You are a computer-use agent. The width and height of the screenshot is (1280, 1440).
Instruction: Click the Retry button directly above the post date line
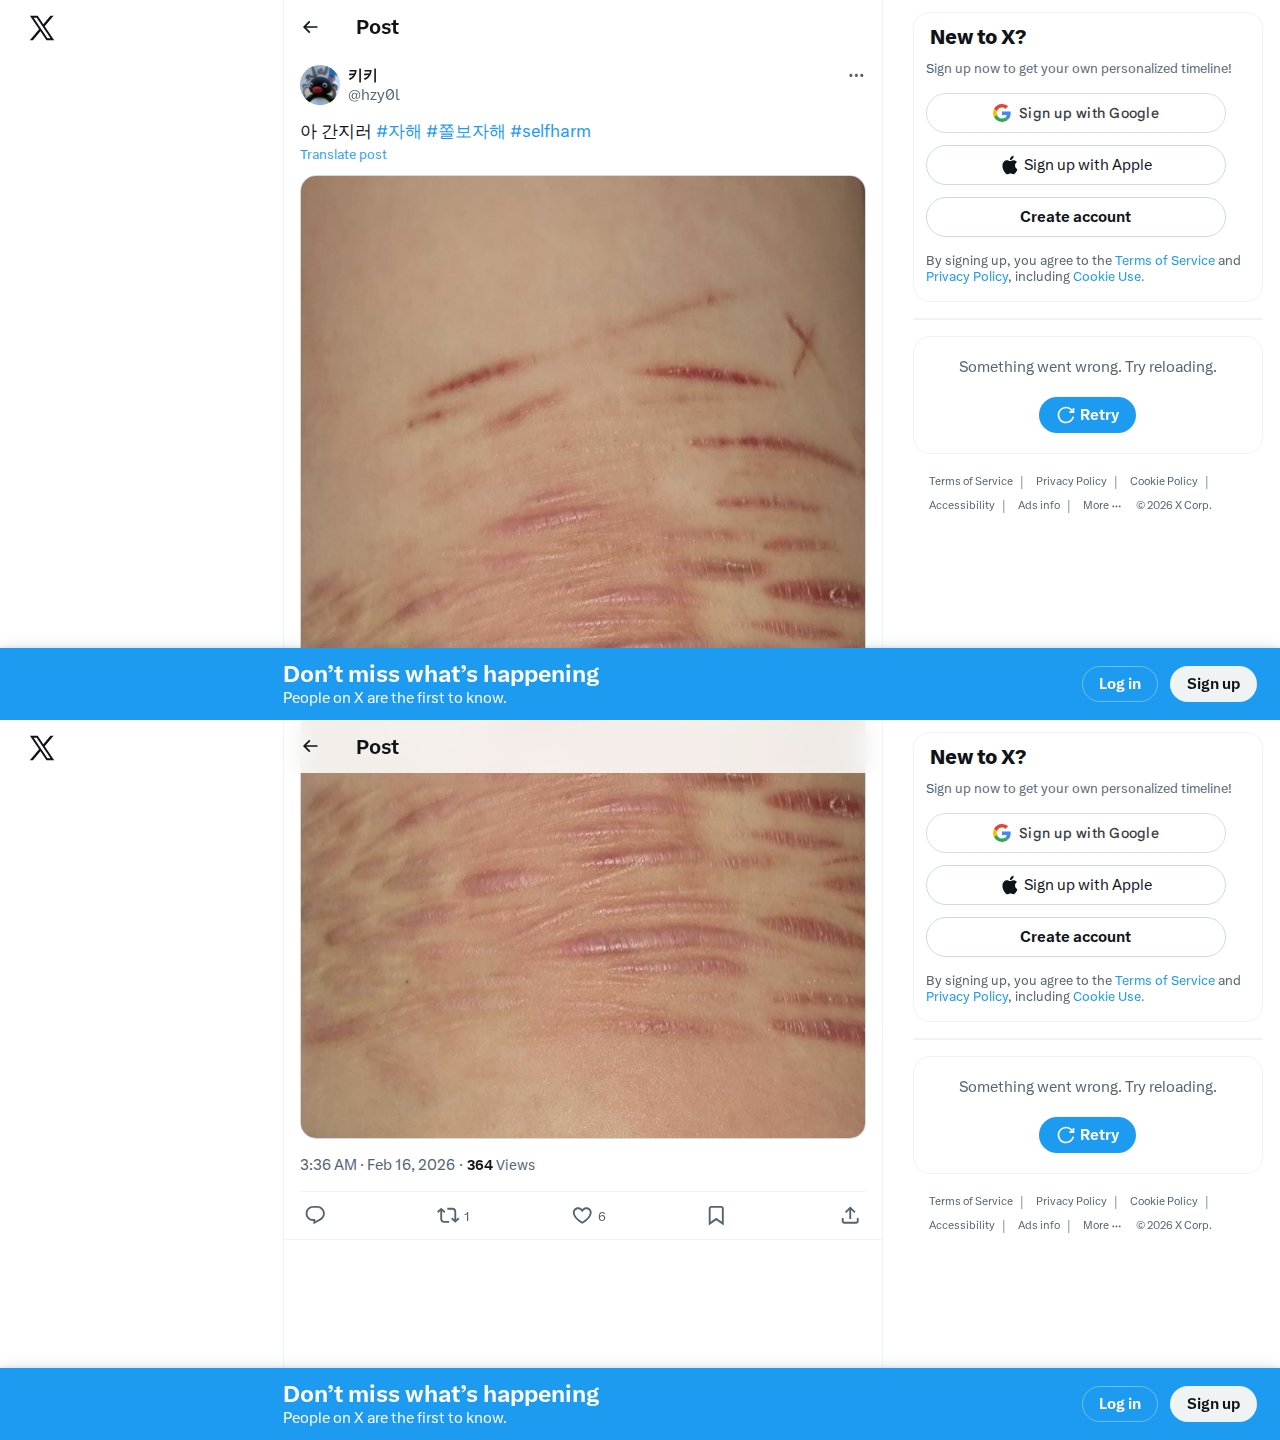(1087, 1135)
